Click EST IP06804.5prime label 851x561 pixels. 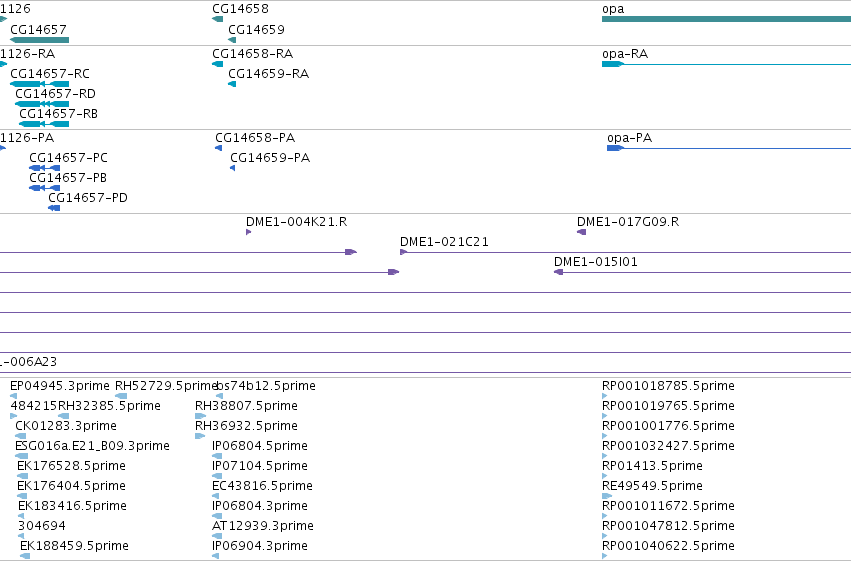[x=260, y=445]
